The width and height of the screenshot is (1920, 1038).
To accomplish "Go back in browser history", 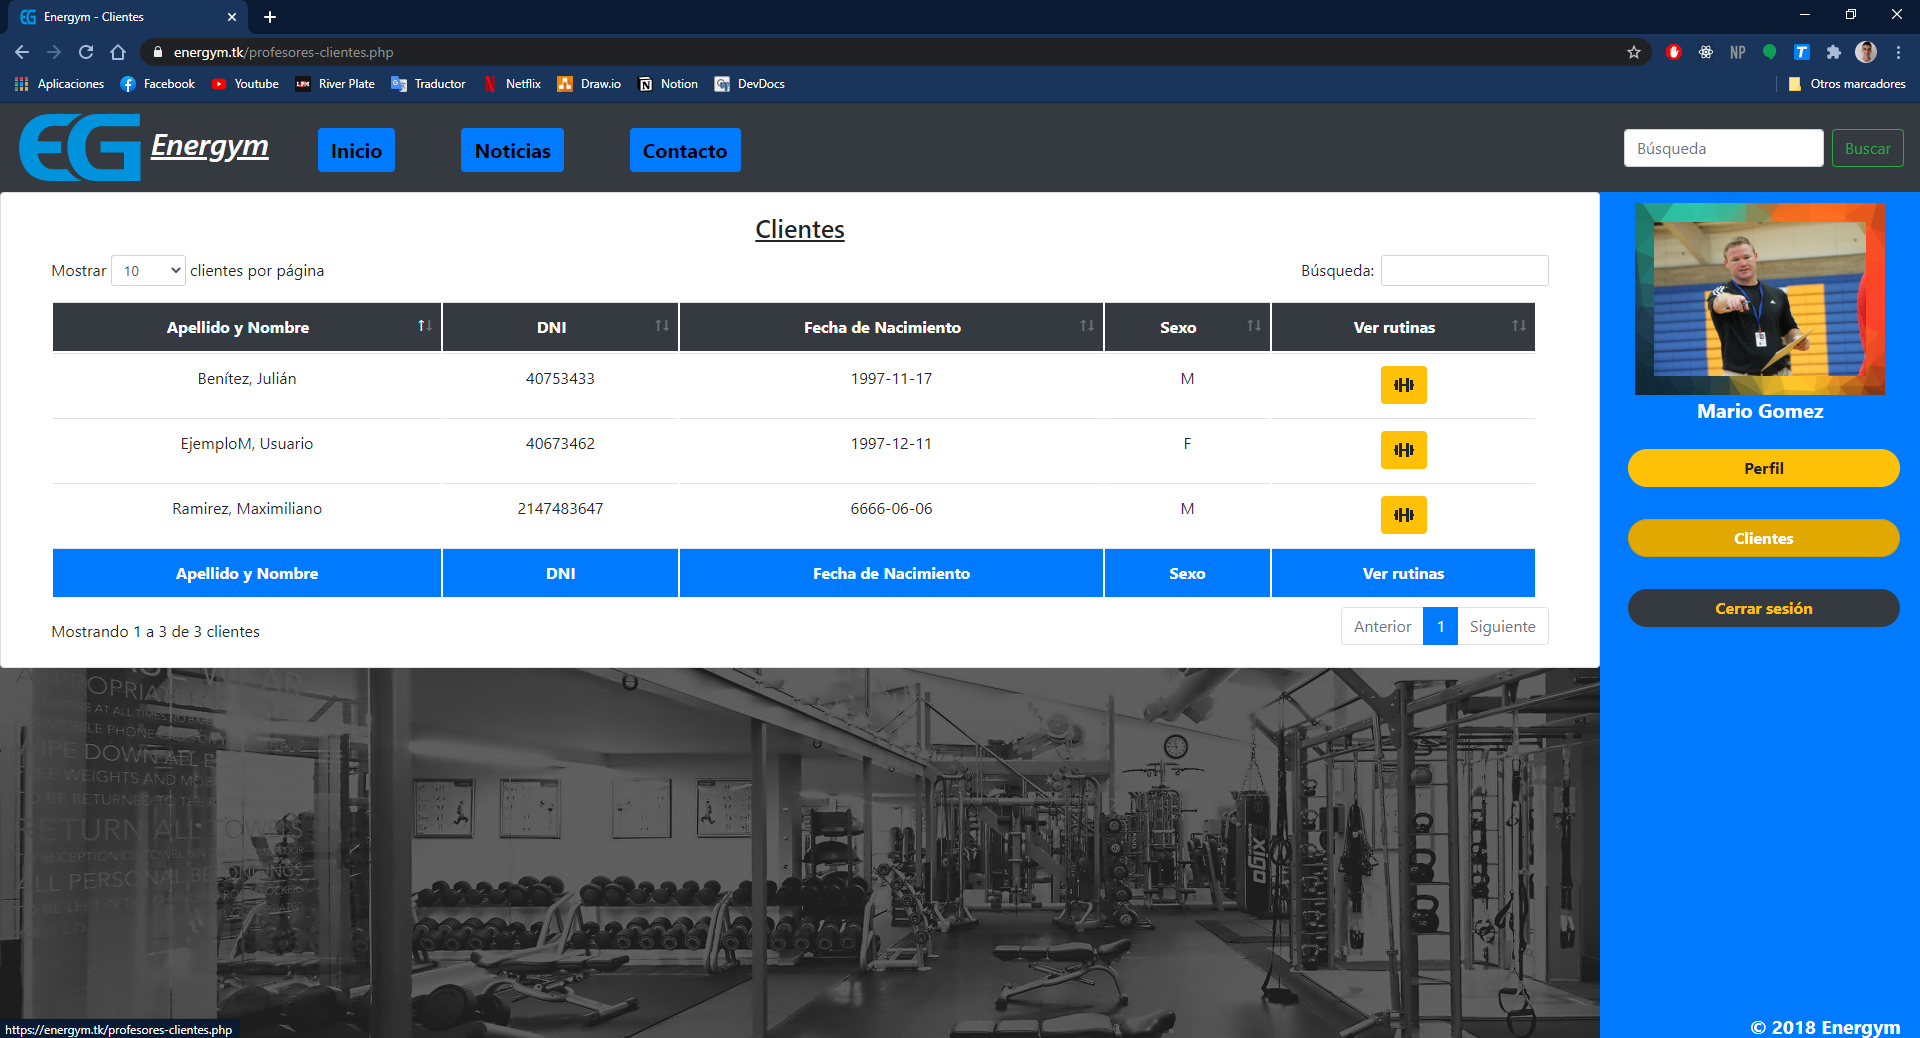I will (x=22, y=52).
